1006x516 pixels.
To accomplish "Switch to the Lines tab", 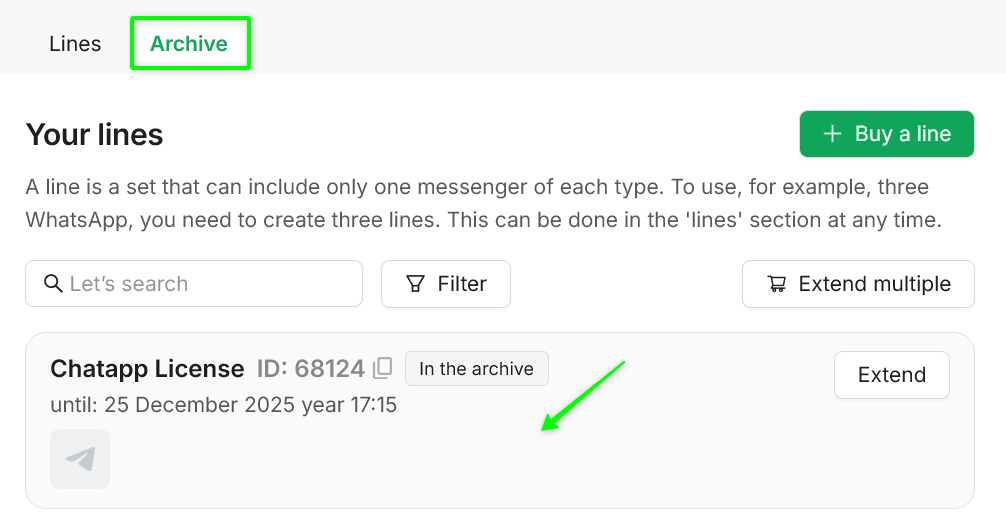I will click(75, 44).
